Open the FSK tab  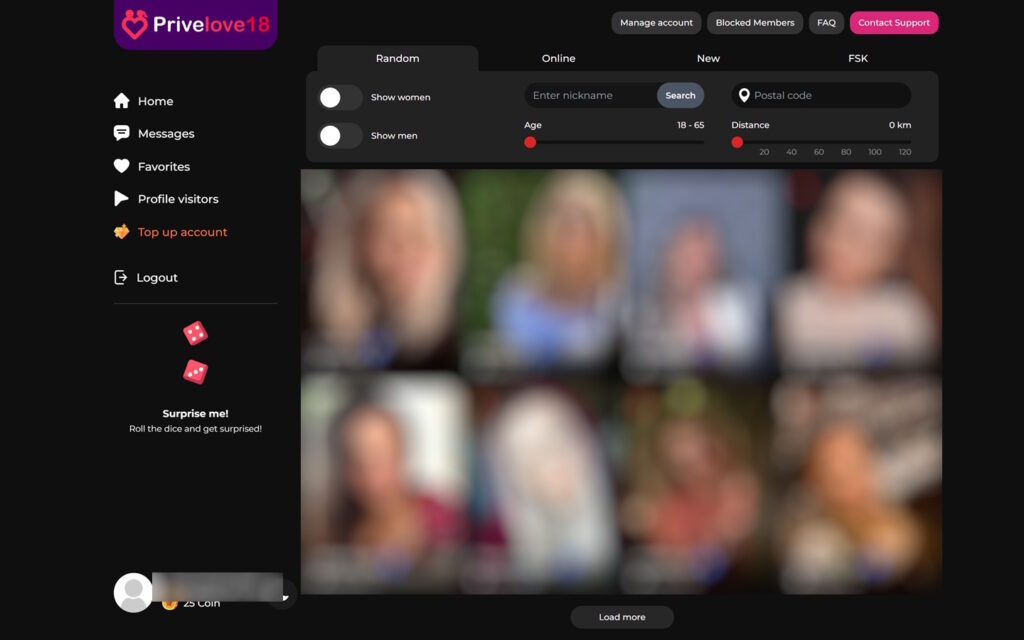[857, 59]
